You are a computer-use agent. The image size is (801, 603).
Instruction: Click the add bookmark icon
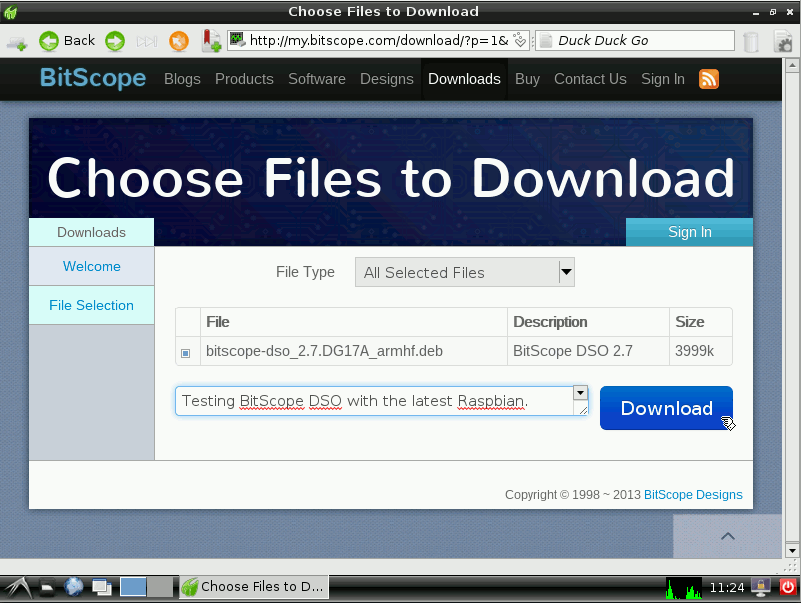click(211, 41)
